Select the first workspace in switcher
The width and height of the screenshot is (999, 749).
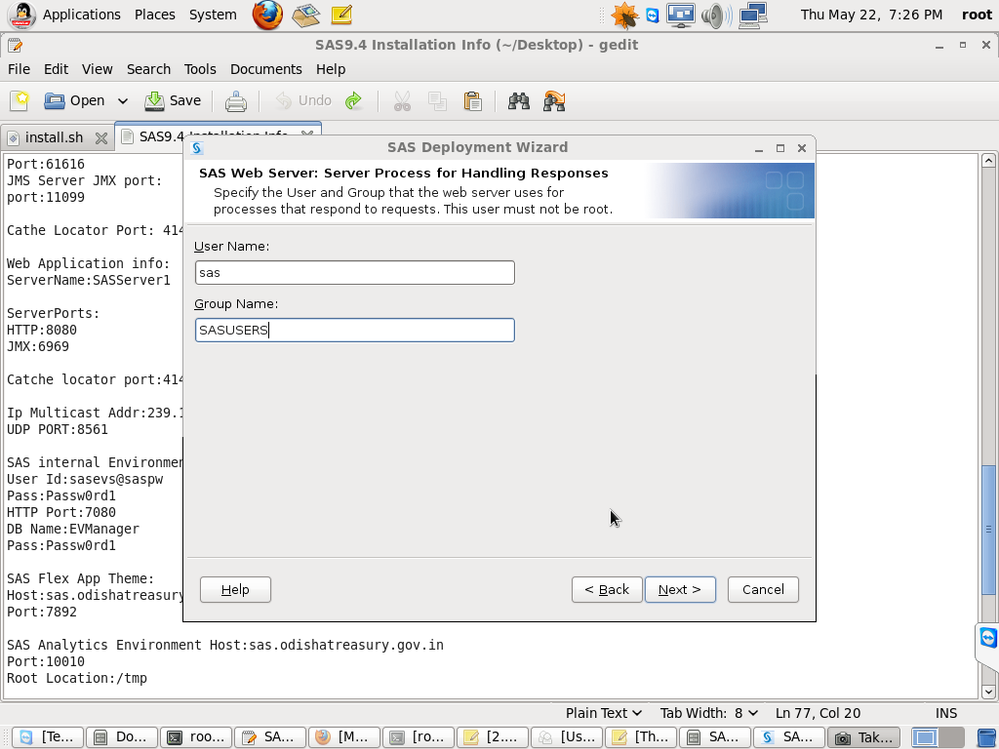(x=925, y=737)
